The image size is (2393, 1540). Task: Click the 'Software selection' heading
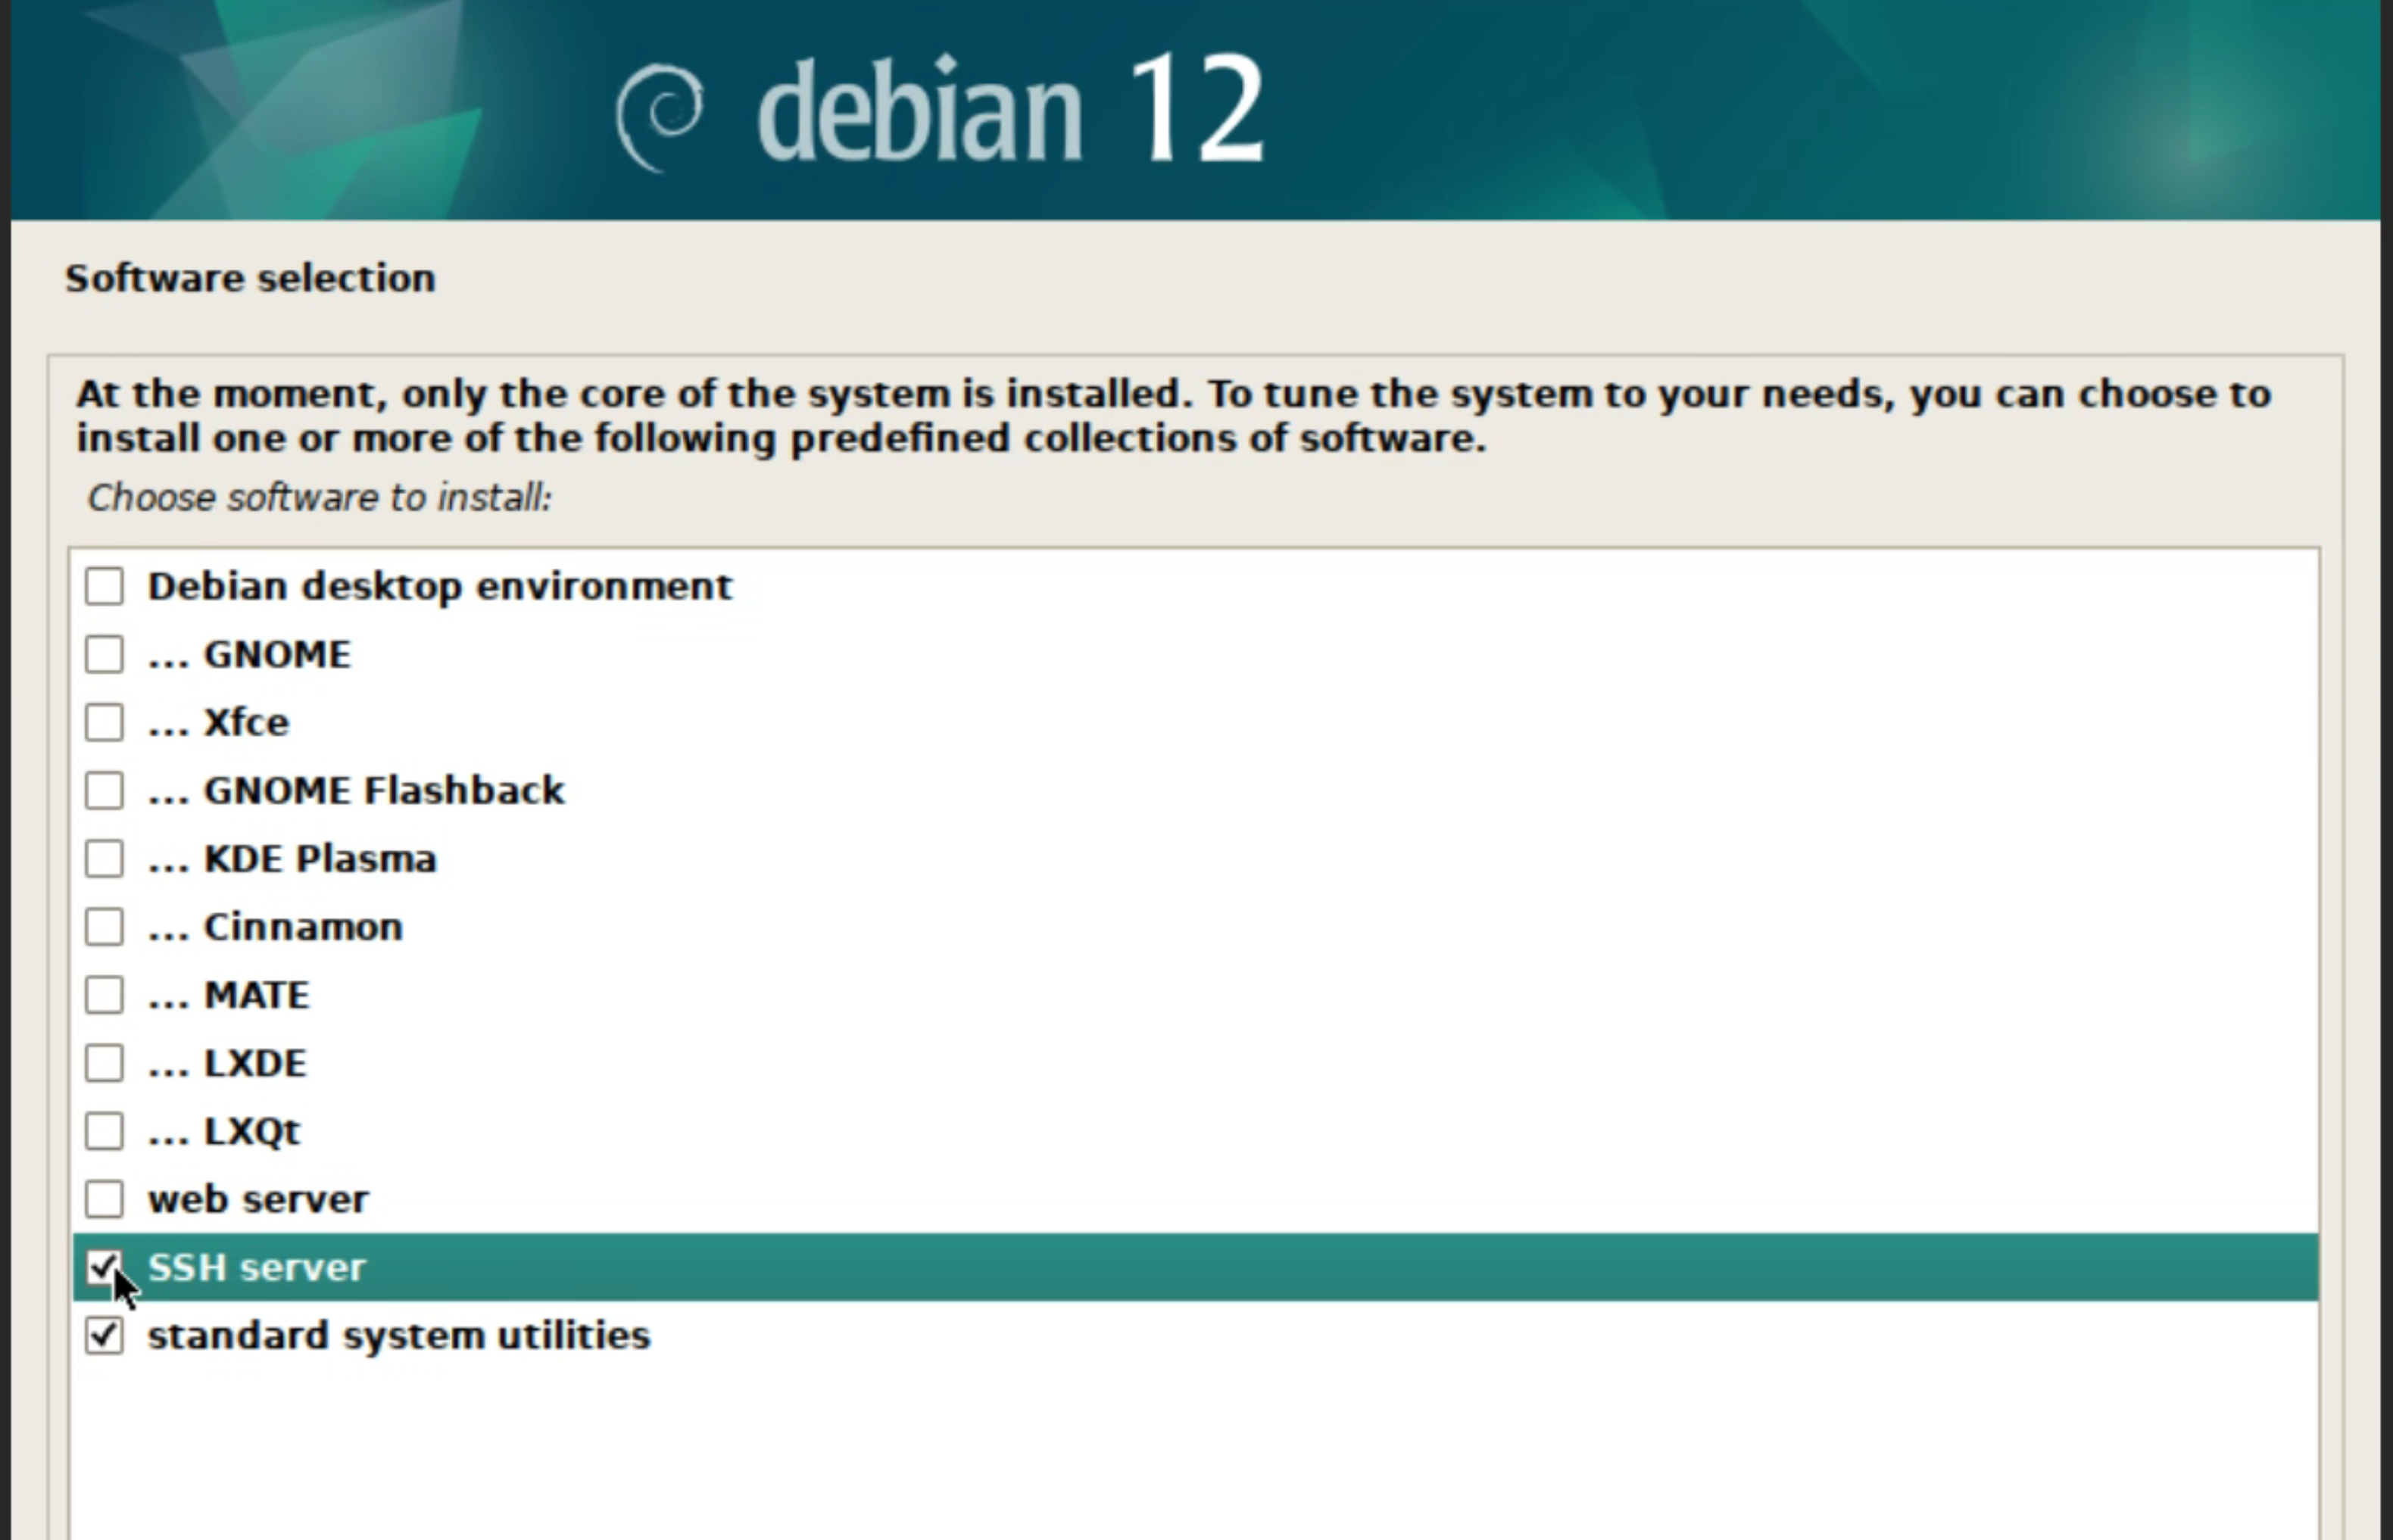[x=250, y=278]
